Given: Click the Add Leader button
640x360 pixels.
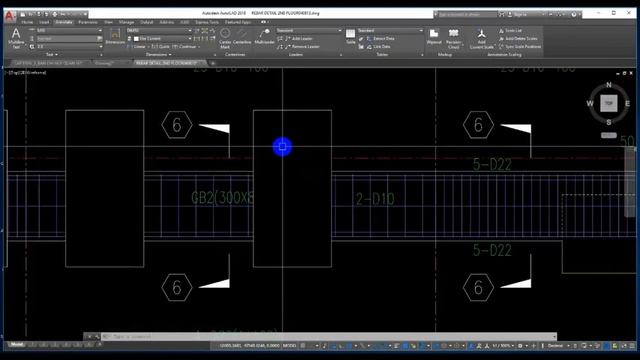Looking at the screenshot, I should [x=299, y=38].
